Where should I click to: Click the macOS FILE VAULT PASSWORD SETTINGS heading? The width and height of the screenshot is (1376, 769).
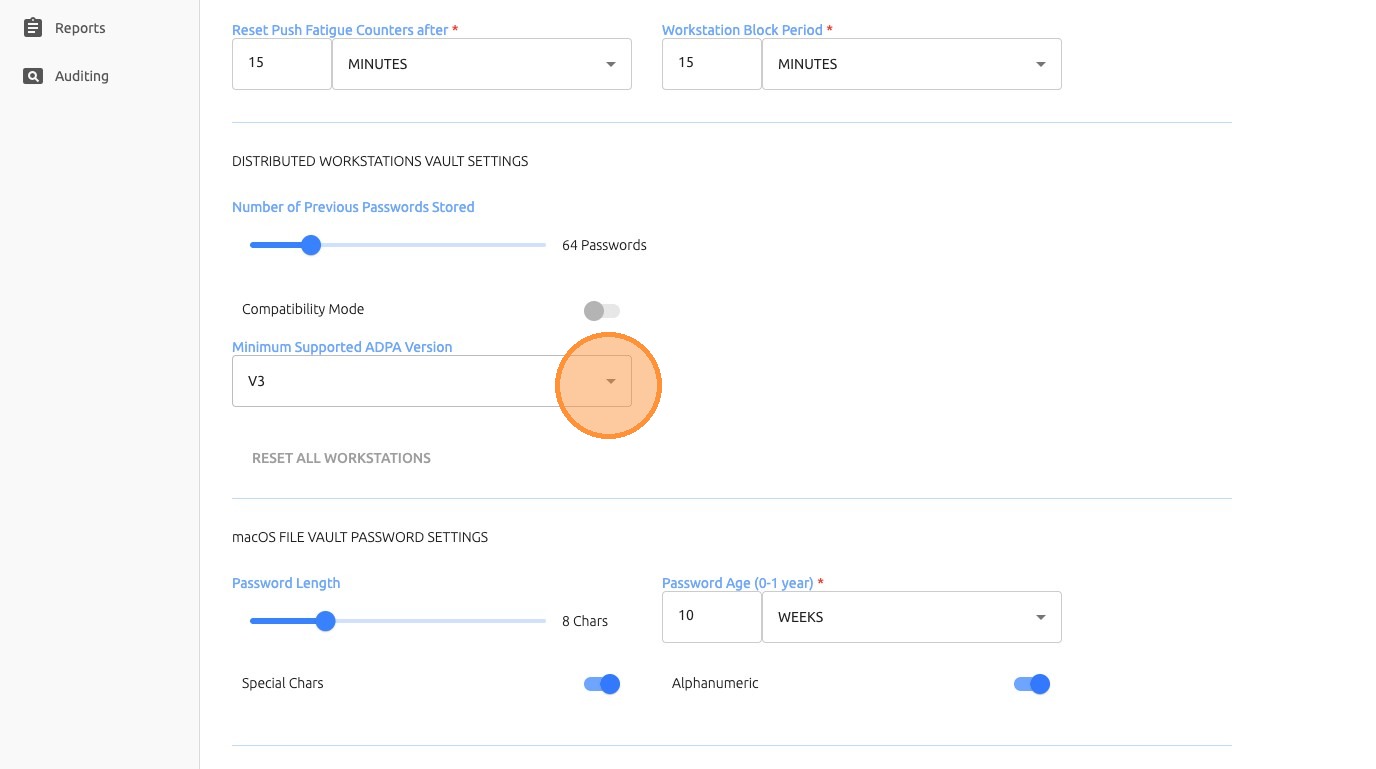tap(360, 537)
